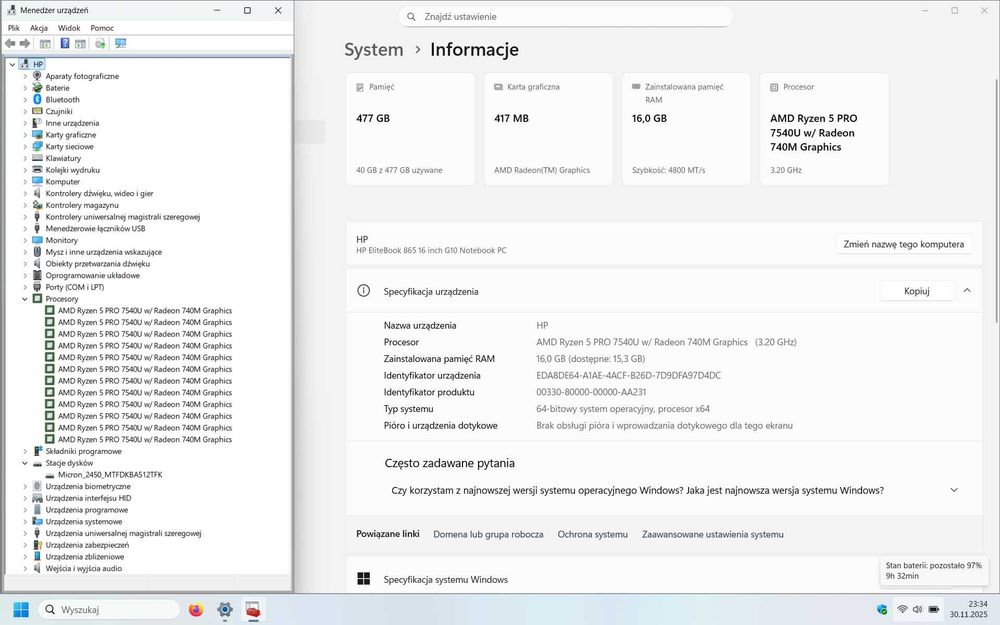Viewport: 1000px width, 625px height.
Task: Select Oprogramowanie układowe tree item
Action: (x=92, y=276)
